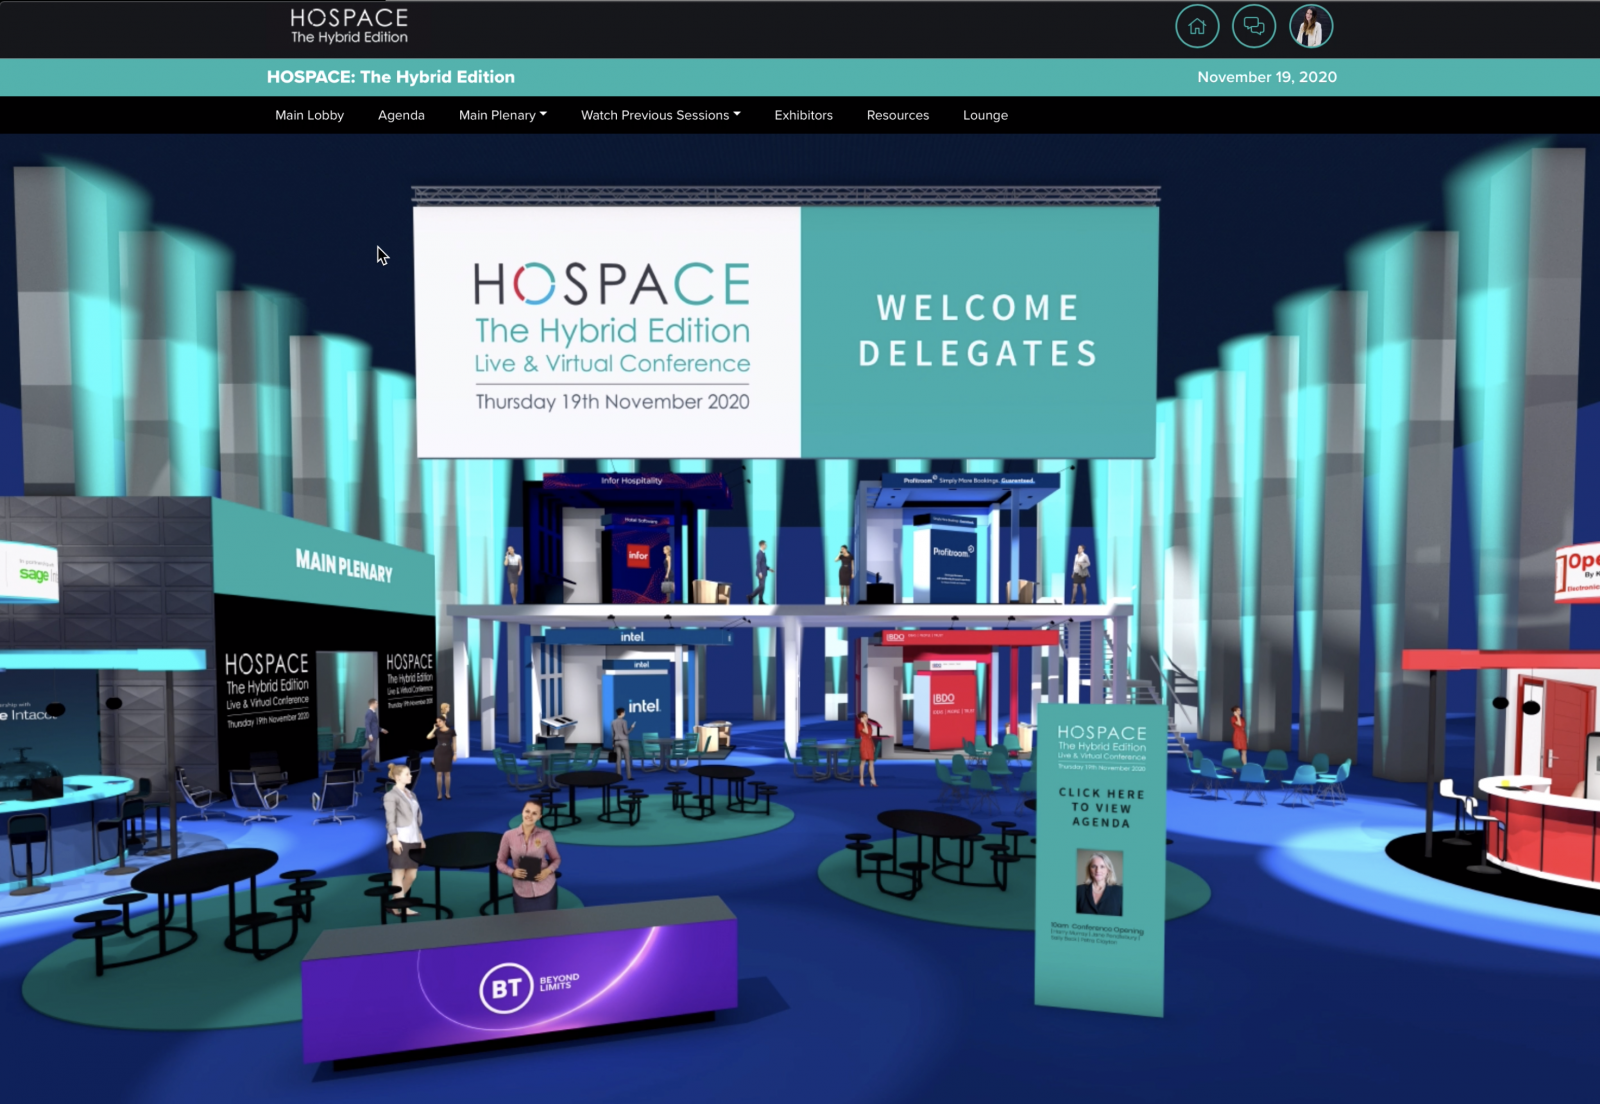Click the November 19, 2020 date
This screenshot has width=1600, height=1104.
[1267, 77]
